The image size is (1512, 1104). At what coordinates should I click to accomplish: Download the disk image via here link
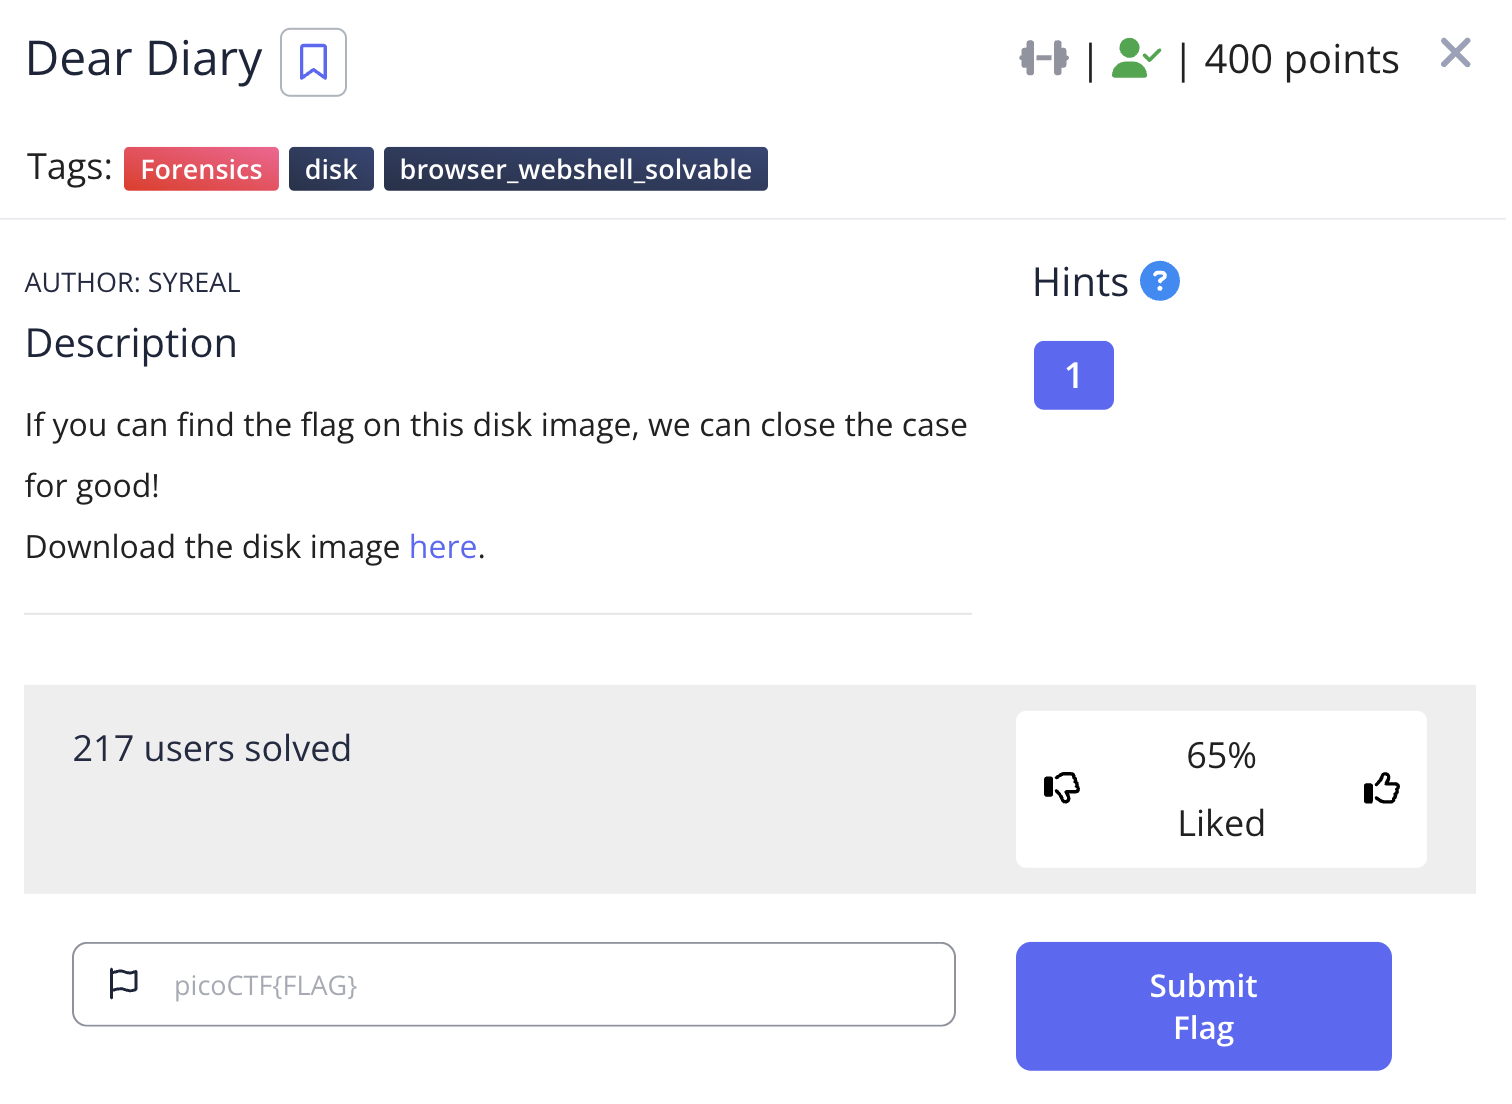click(x=442, y=547)
